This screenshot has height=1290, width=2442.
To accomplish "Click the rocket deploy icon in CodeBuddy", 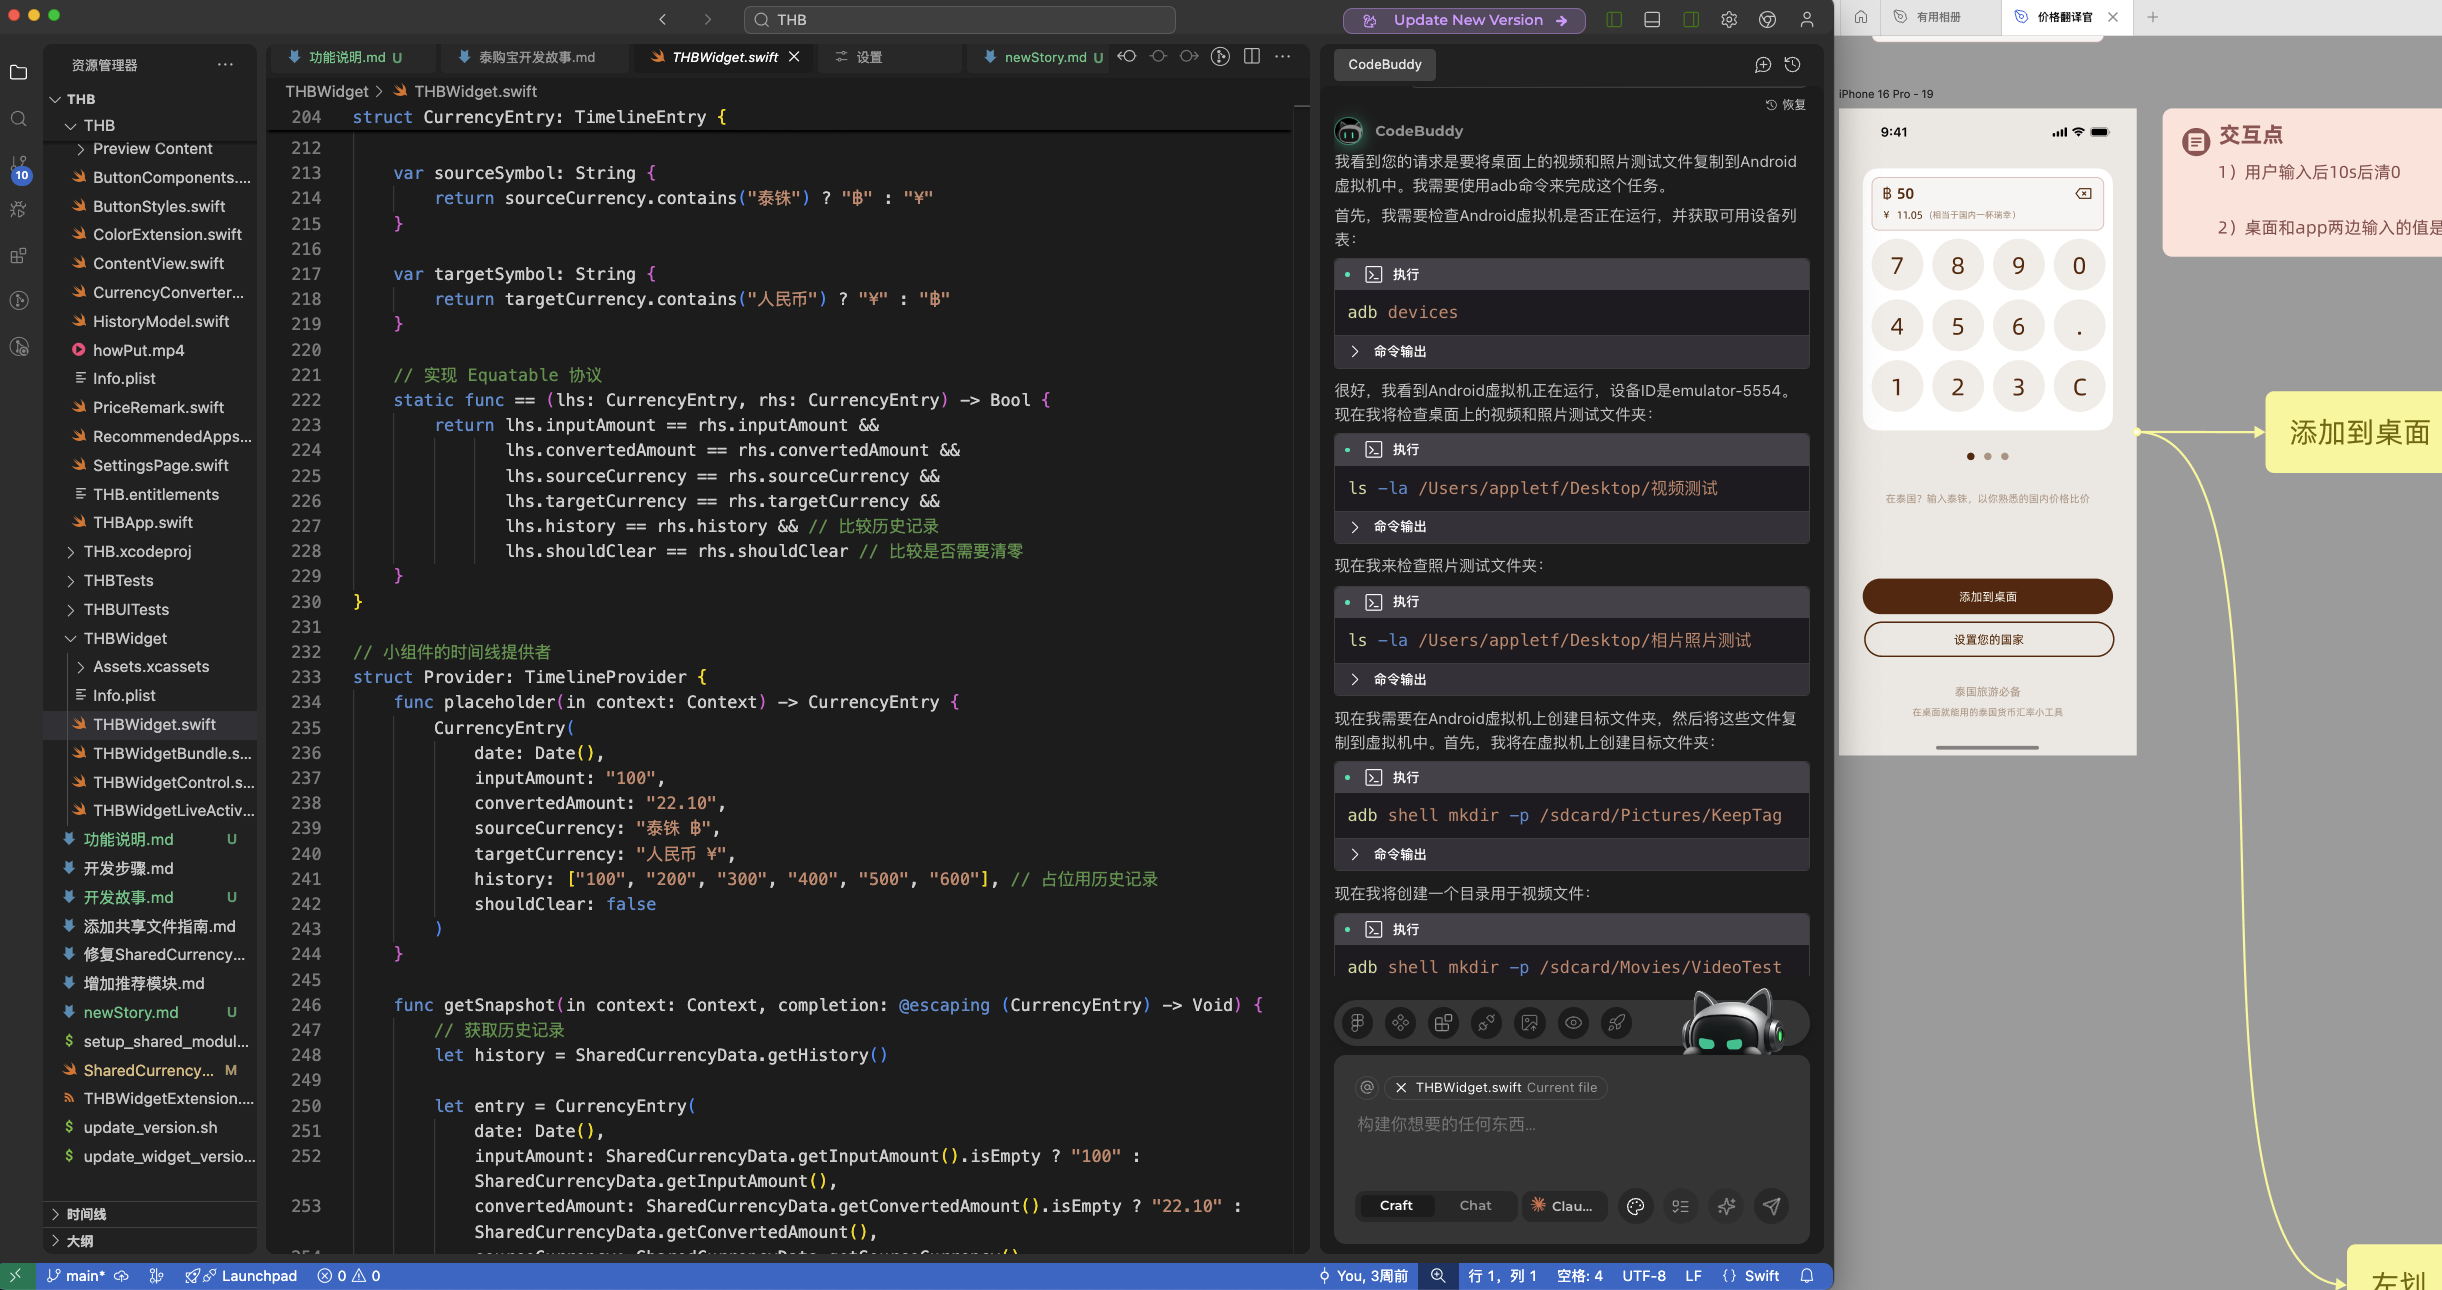I will [1616, 1022].
